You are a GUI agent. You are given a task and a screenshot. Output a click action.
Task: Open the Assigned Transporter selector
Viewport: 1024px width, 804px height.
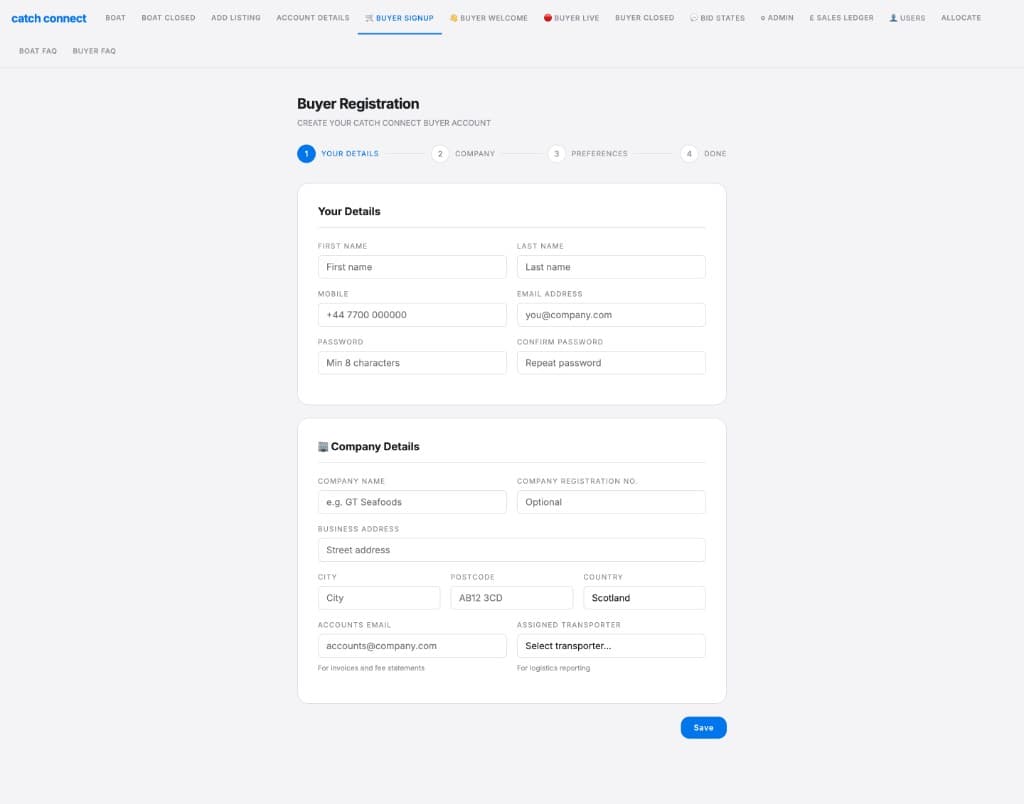[x=611, y=645]
